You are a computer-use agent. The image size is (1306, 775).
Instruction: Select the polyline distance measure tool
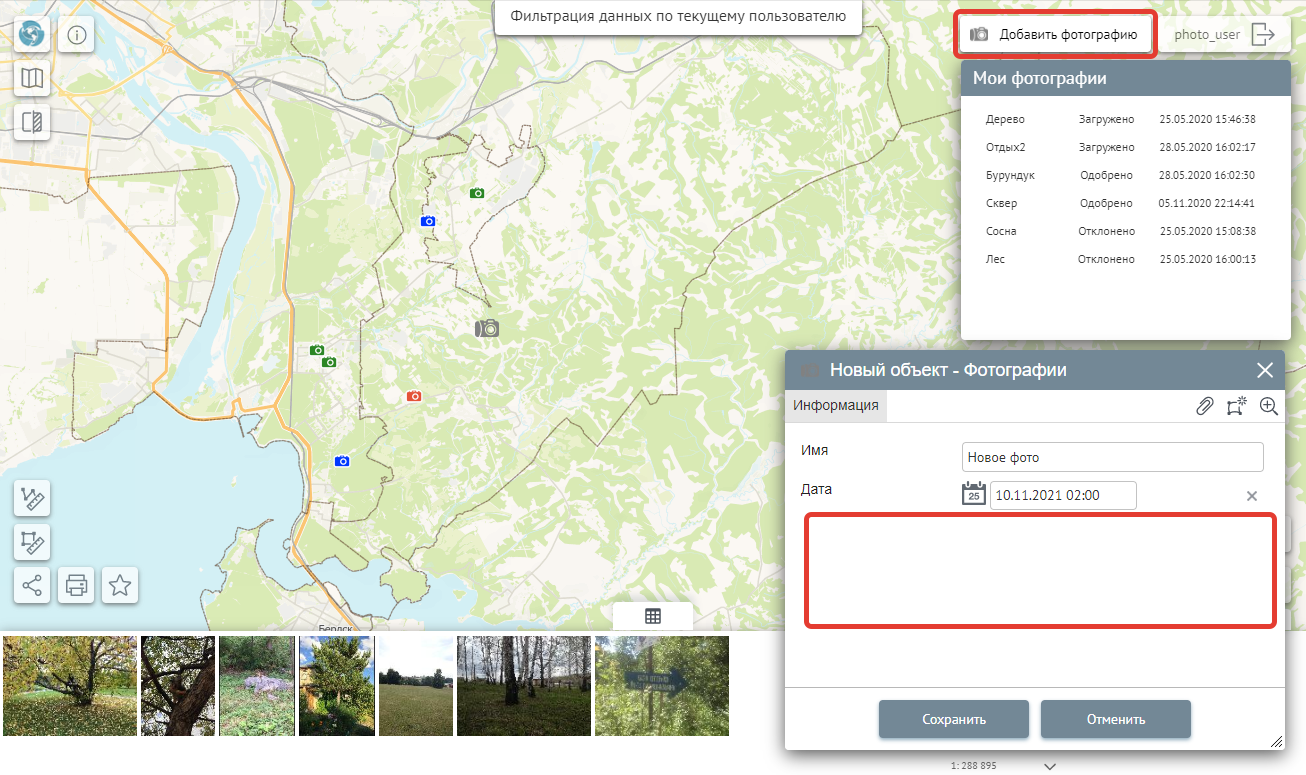(x=32, y=499)
